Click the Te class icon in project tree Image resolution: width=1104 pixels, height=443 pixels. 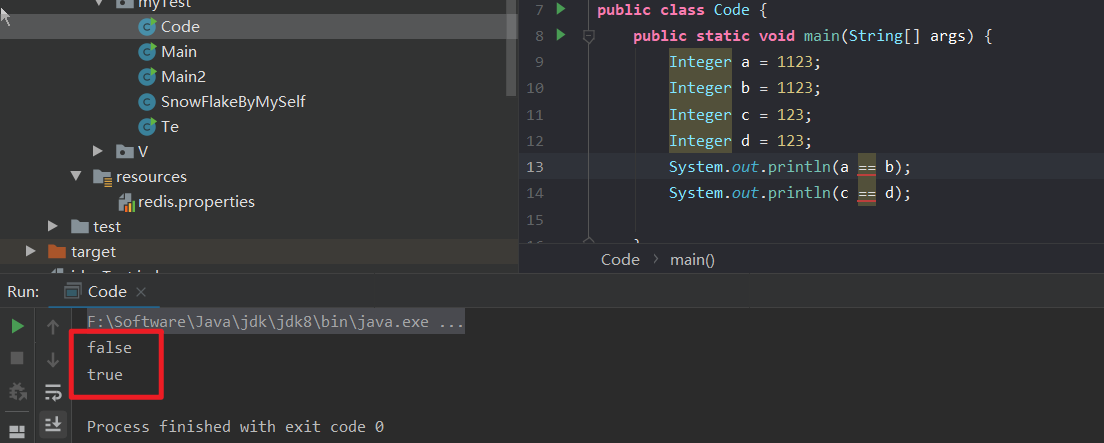pos(147,127)
